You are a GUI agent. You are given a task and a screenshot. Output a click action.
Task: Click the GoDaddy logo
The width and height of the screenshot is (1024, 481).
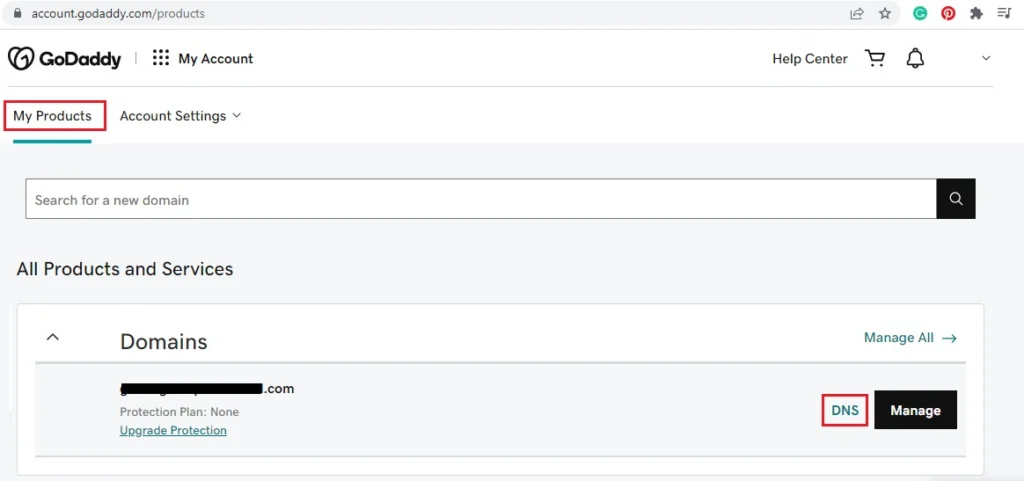65,59
